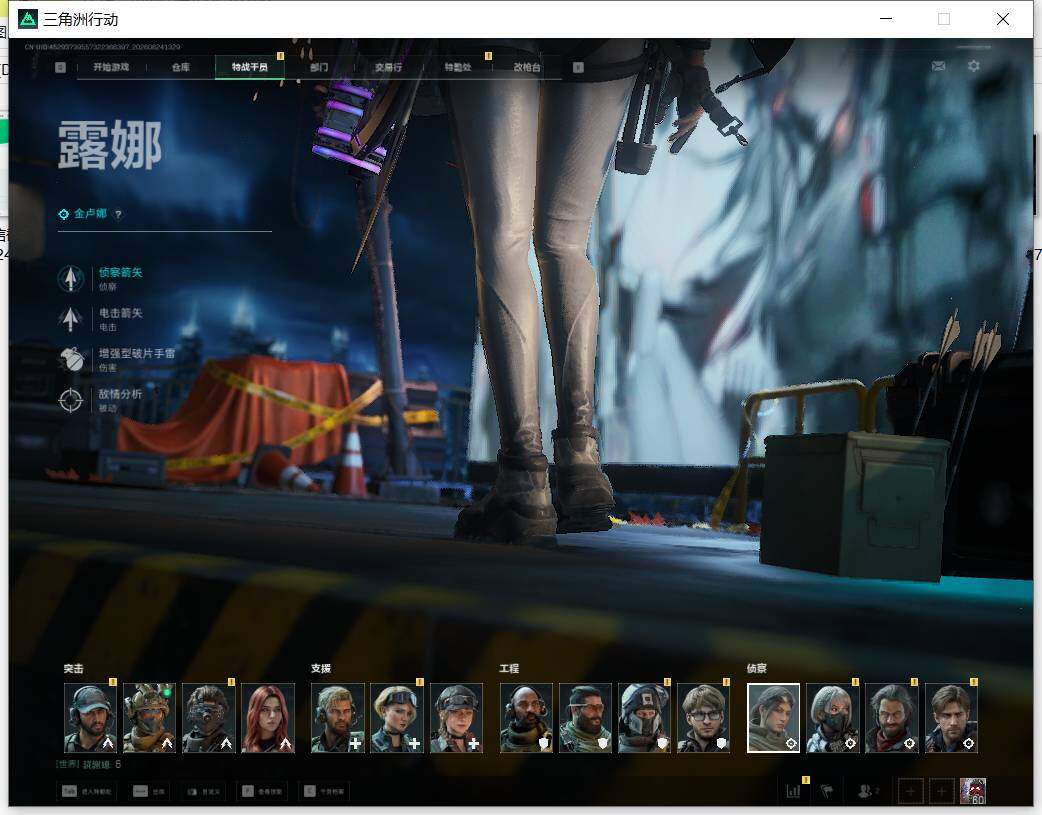Select the red-haired 突击 operator
The width and height of the screenshot is (1042, 815).
[x=268, y=718]
